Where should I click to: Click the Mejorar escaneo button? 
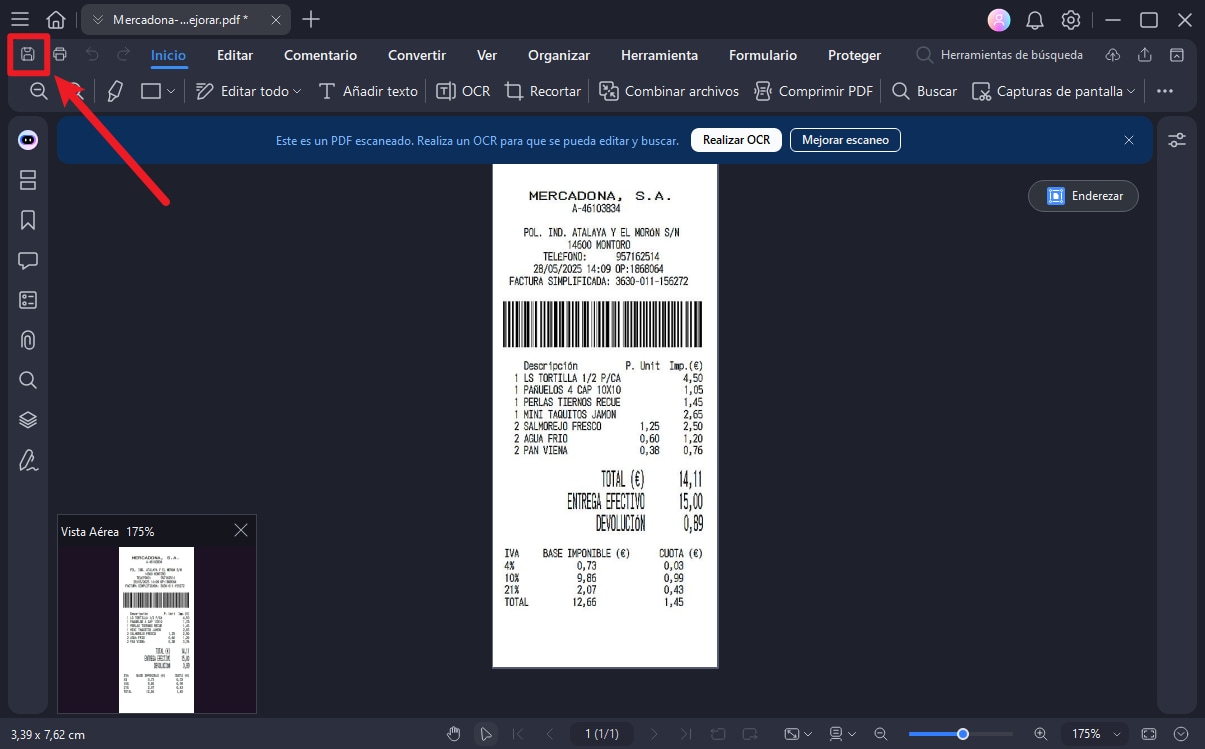pos(845,140)
